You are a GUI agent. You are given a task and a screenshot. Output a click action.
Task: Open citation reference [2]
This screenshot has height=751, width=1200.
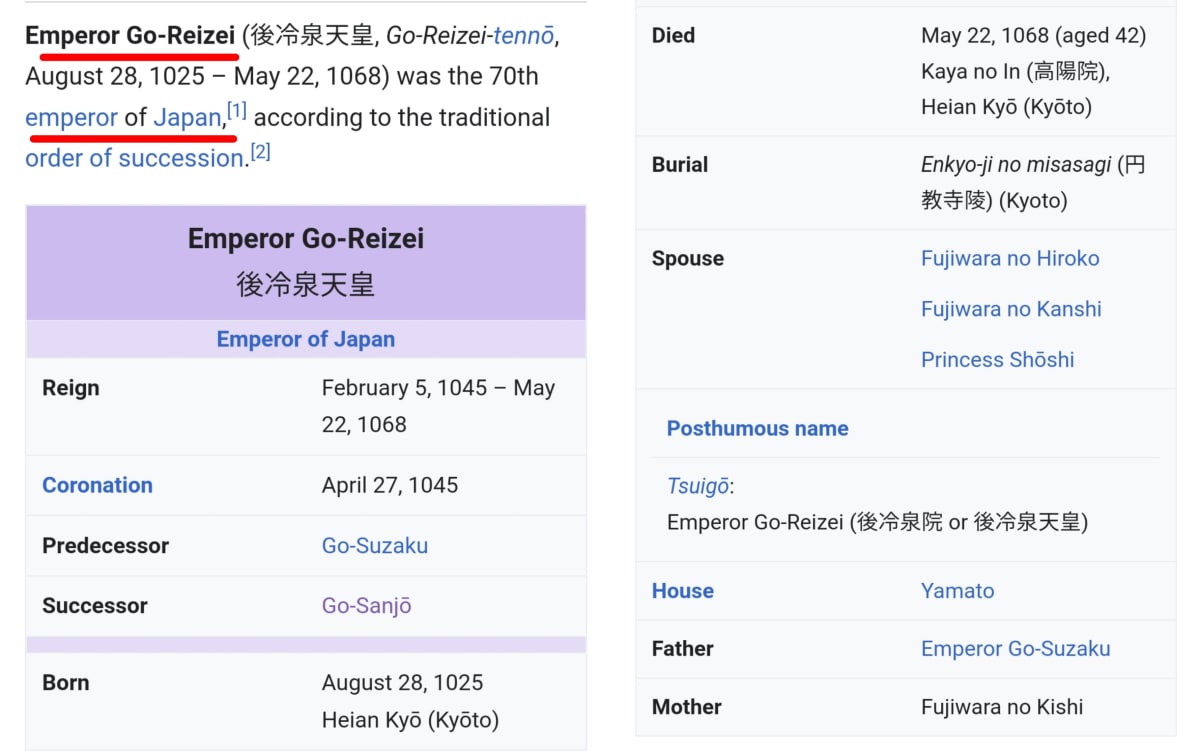[261, 152]
